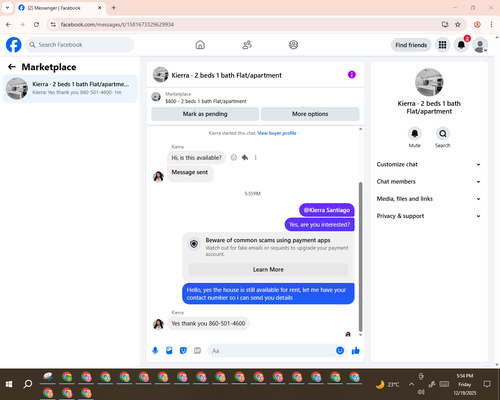Reply to 'Hi, is this available?' message
500x400 pixels.
[x=245, y=157]
